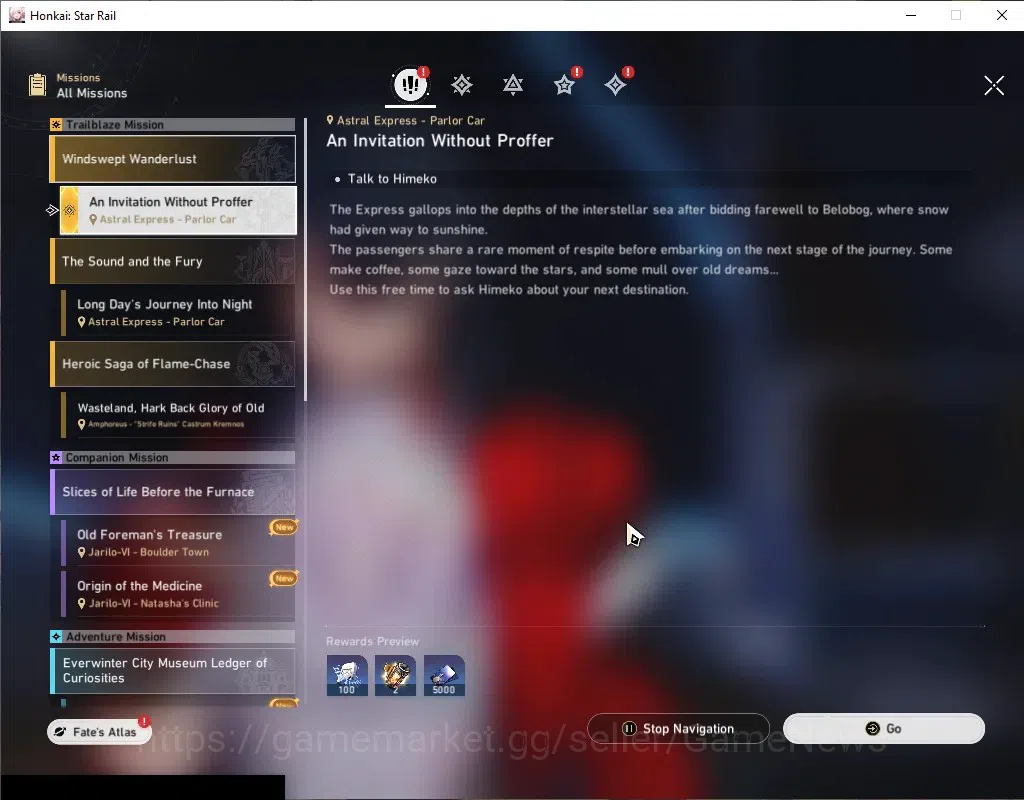The height and width of the screenshot is (800, 1024).
Task: Click the Adventure Mission header diamond icon
Action: [56, 637]
